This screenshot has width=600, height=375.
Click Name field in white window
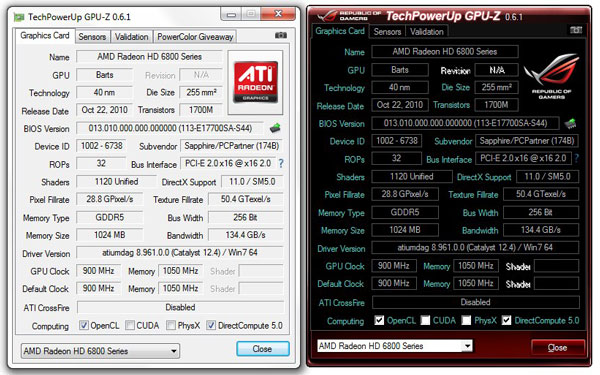[x=149, y=57]
